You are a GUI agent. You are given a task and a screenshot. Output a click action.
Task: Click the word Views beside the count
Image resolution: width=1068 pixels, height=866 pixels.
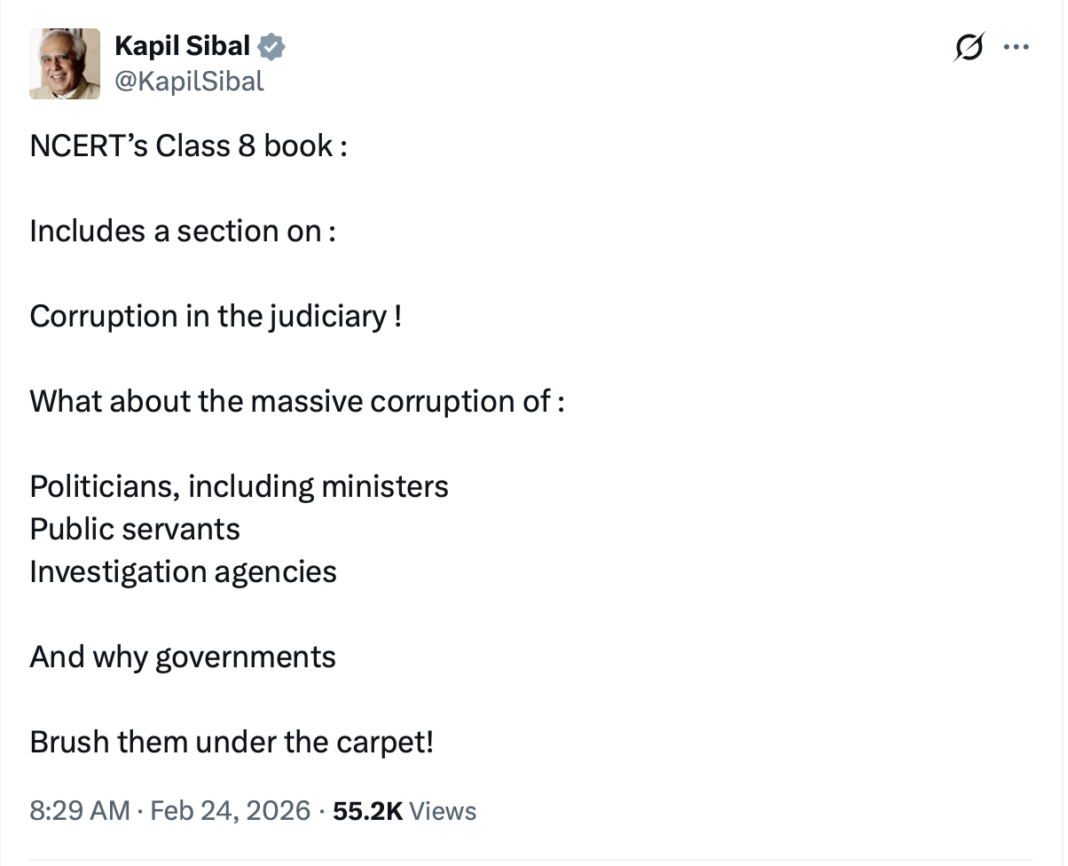(443, 810)
